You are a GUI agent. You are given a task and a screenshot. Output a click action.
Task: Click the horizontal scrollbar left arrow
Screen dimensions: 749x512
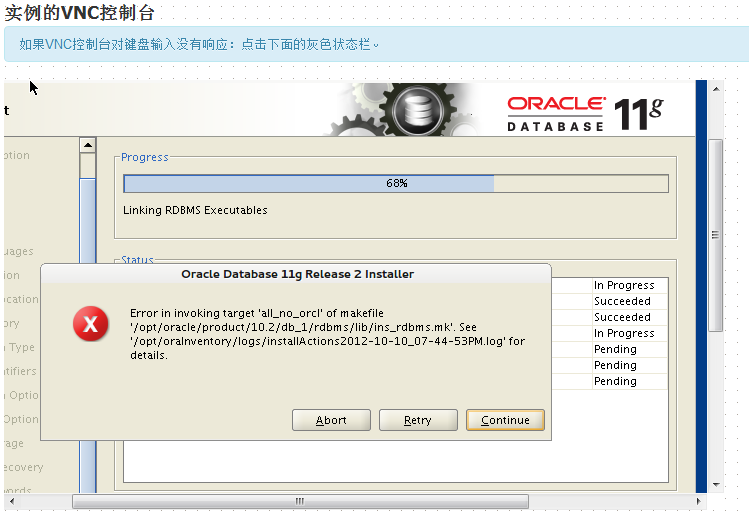coord(12,501)
